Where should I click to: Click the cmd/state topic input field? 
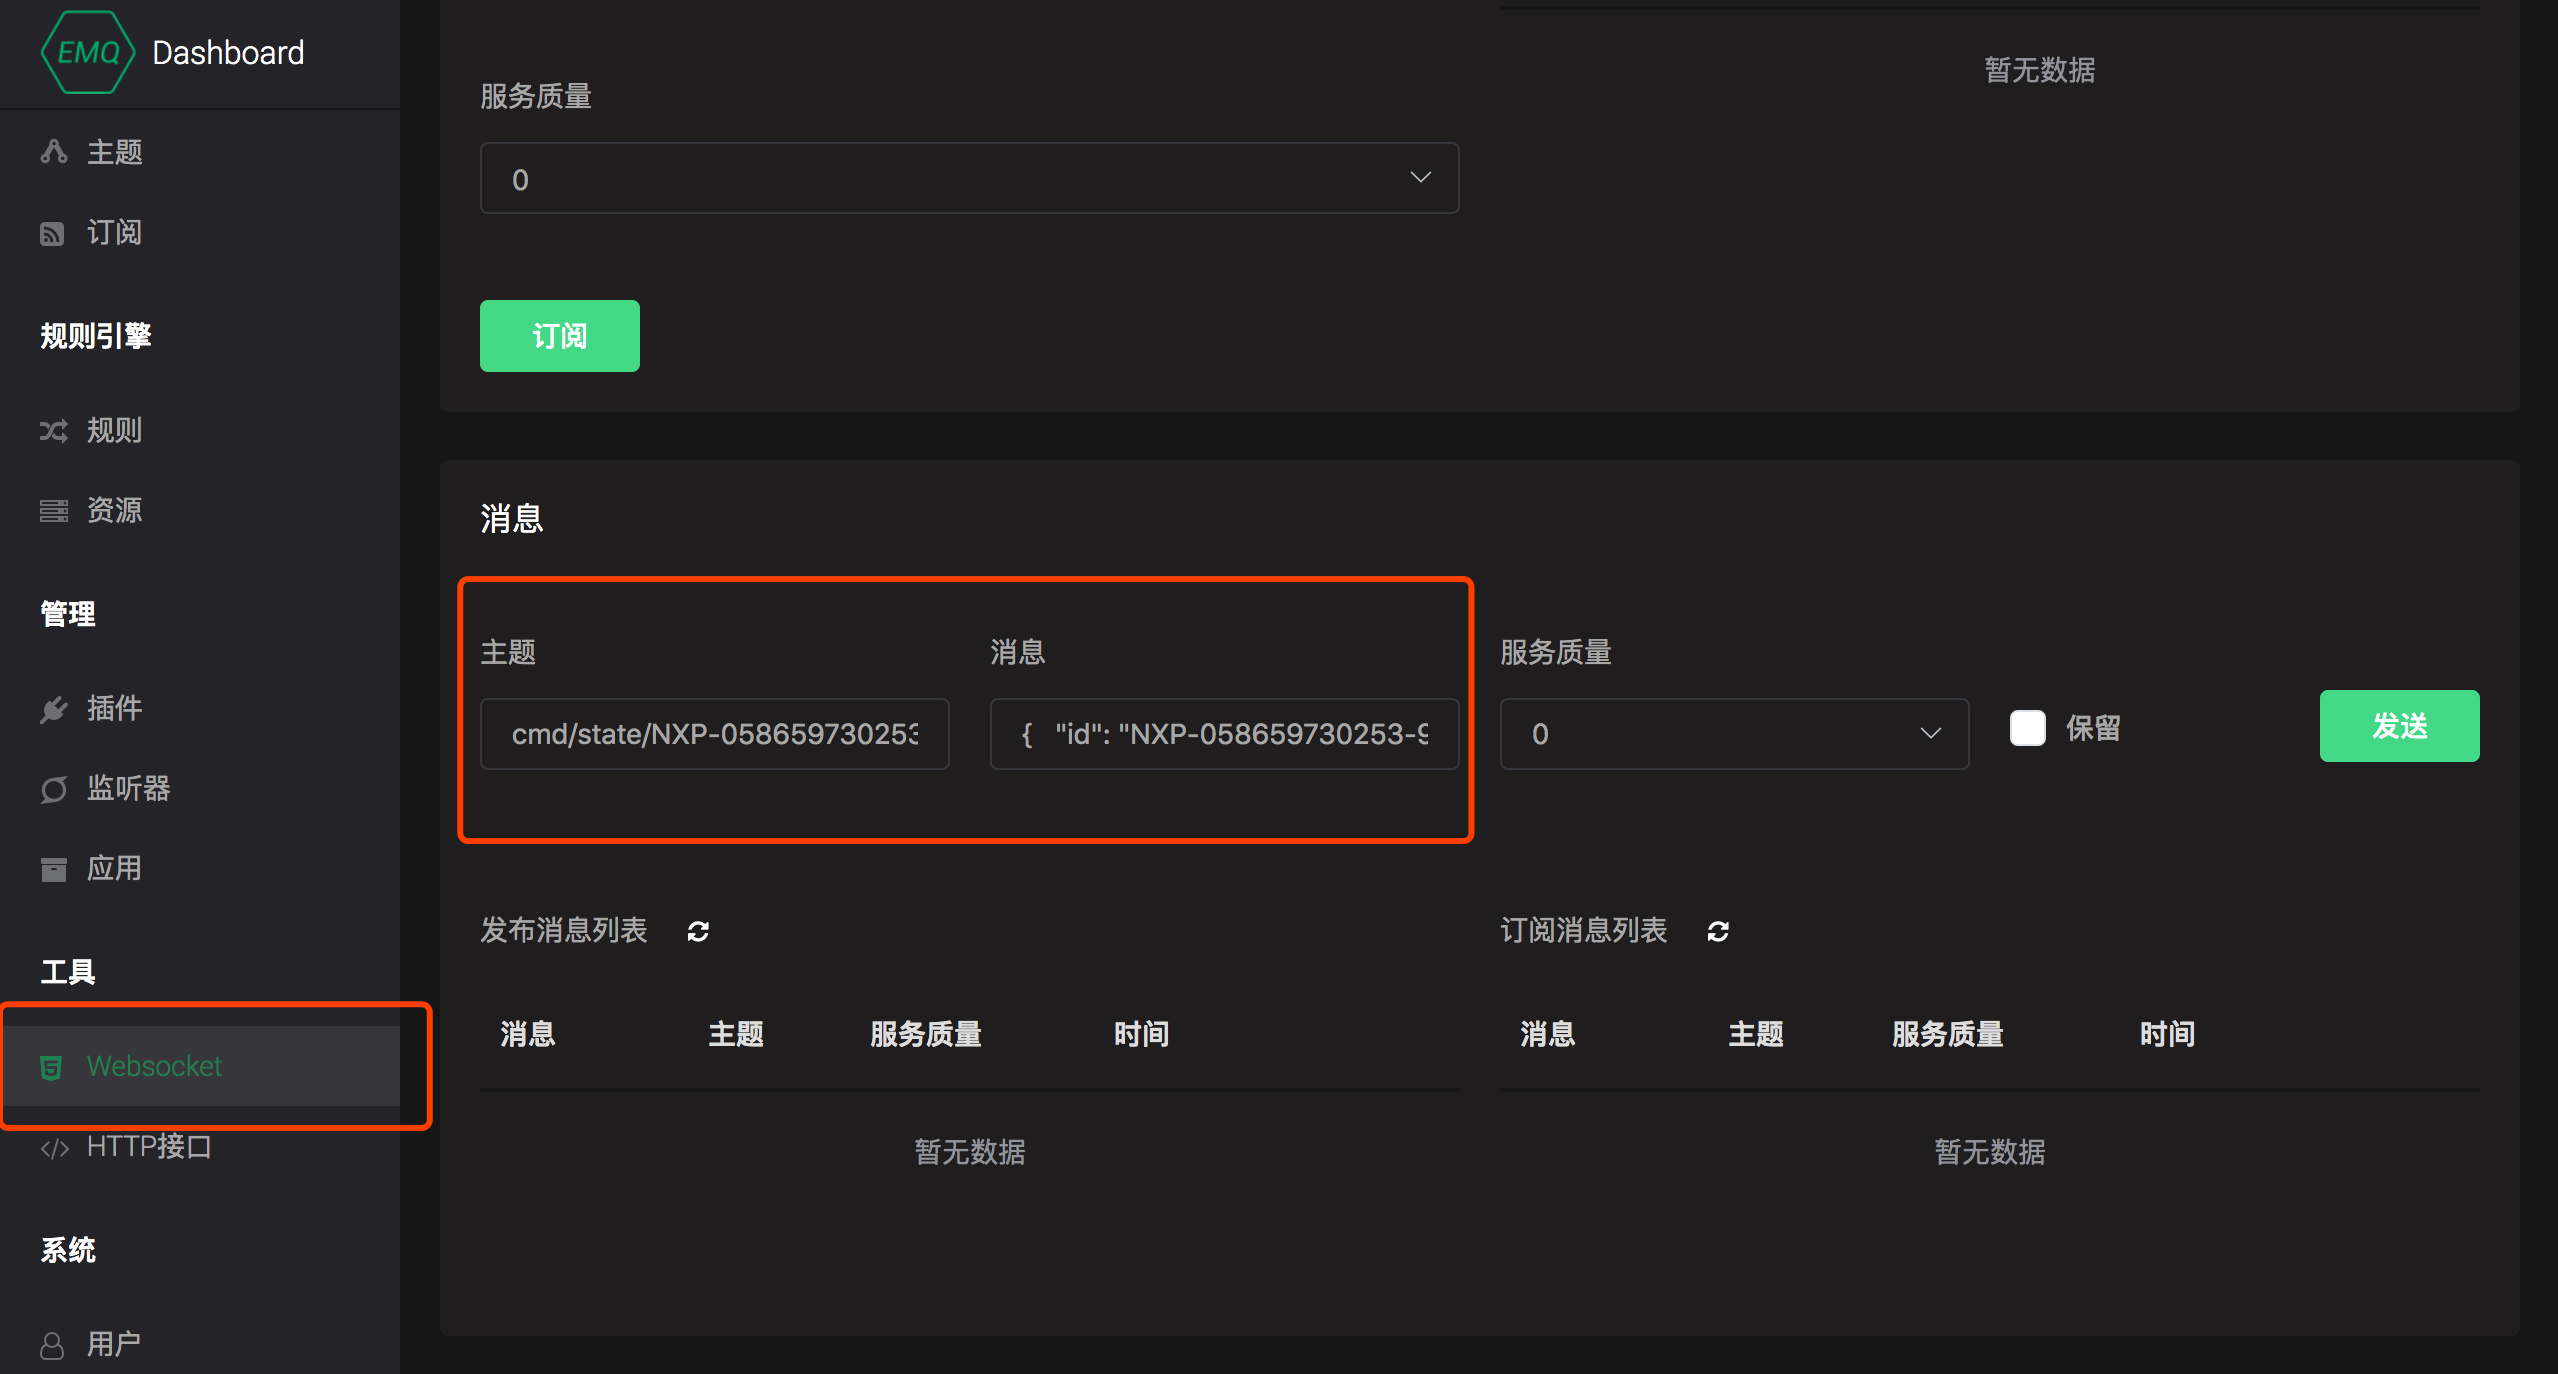[x=714, y=734]
